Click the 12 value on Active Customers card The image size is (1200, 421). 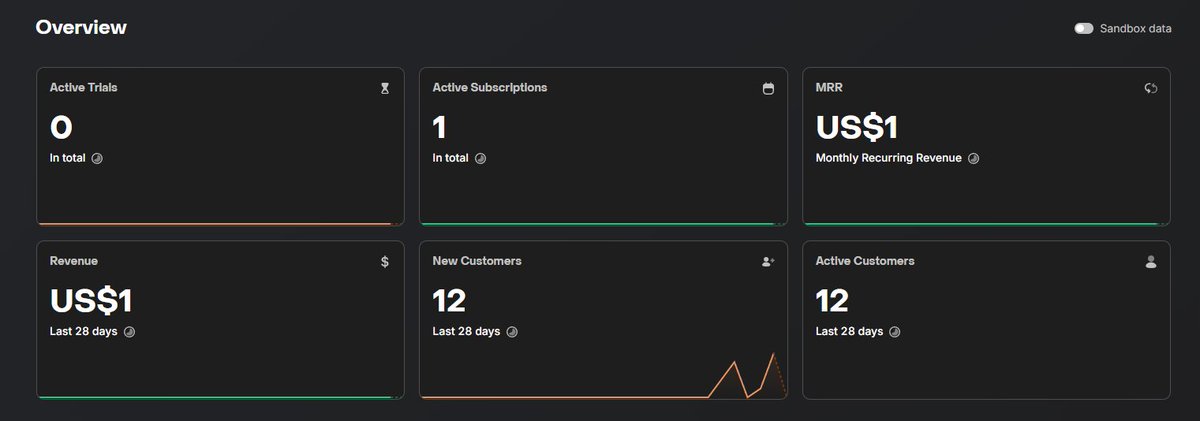click(x=833, y=300)
